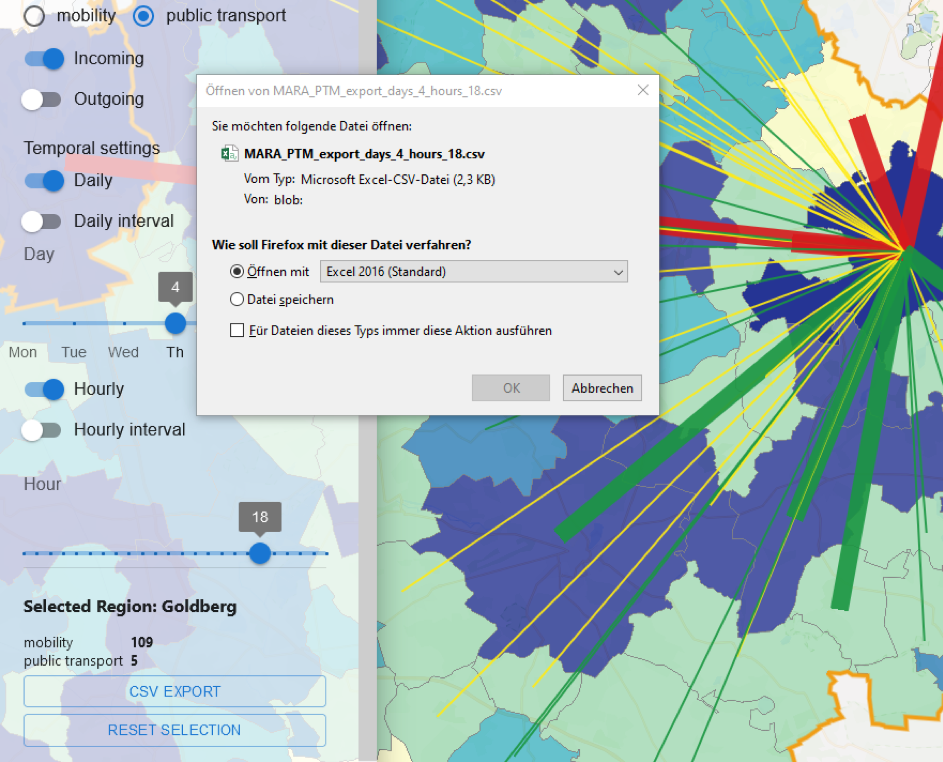Click the public transport value 5
The width and height of the screenshot is (943, 762).
(x=134, y=660)
